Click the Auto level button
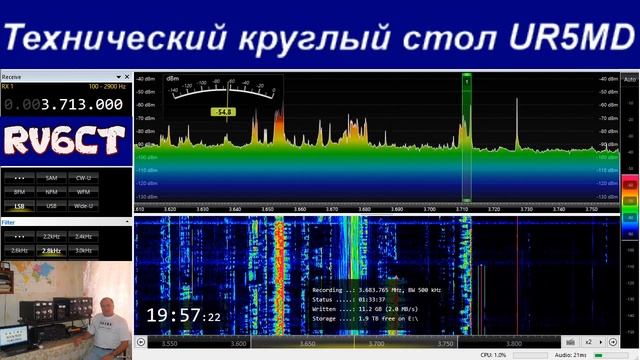 (x=630, y=79)
